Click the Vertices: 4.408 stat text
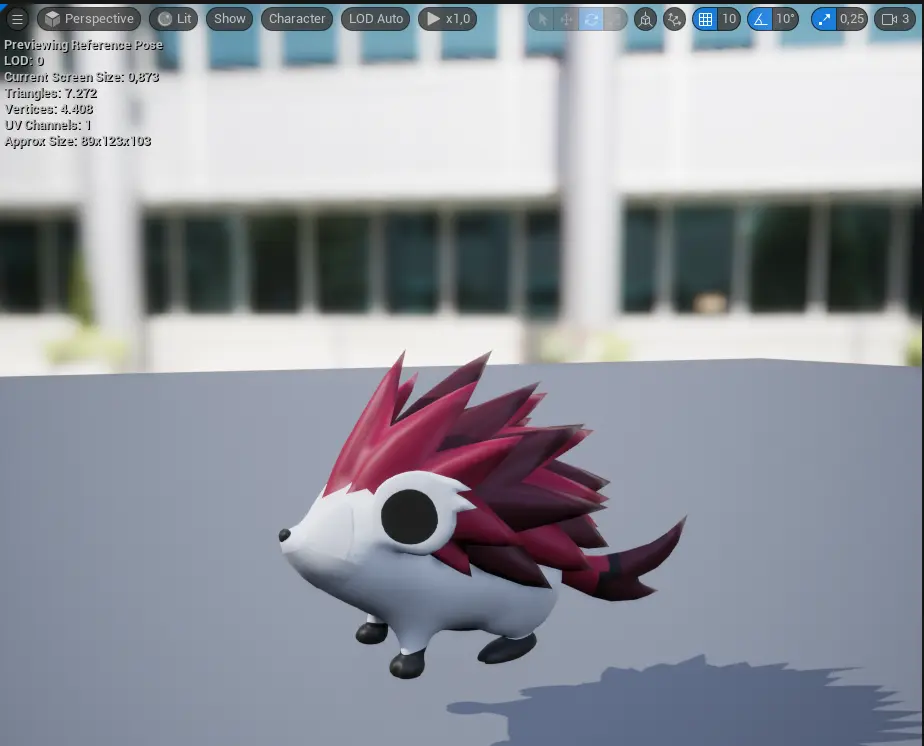 tap(49, 109)
